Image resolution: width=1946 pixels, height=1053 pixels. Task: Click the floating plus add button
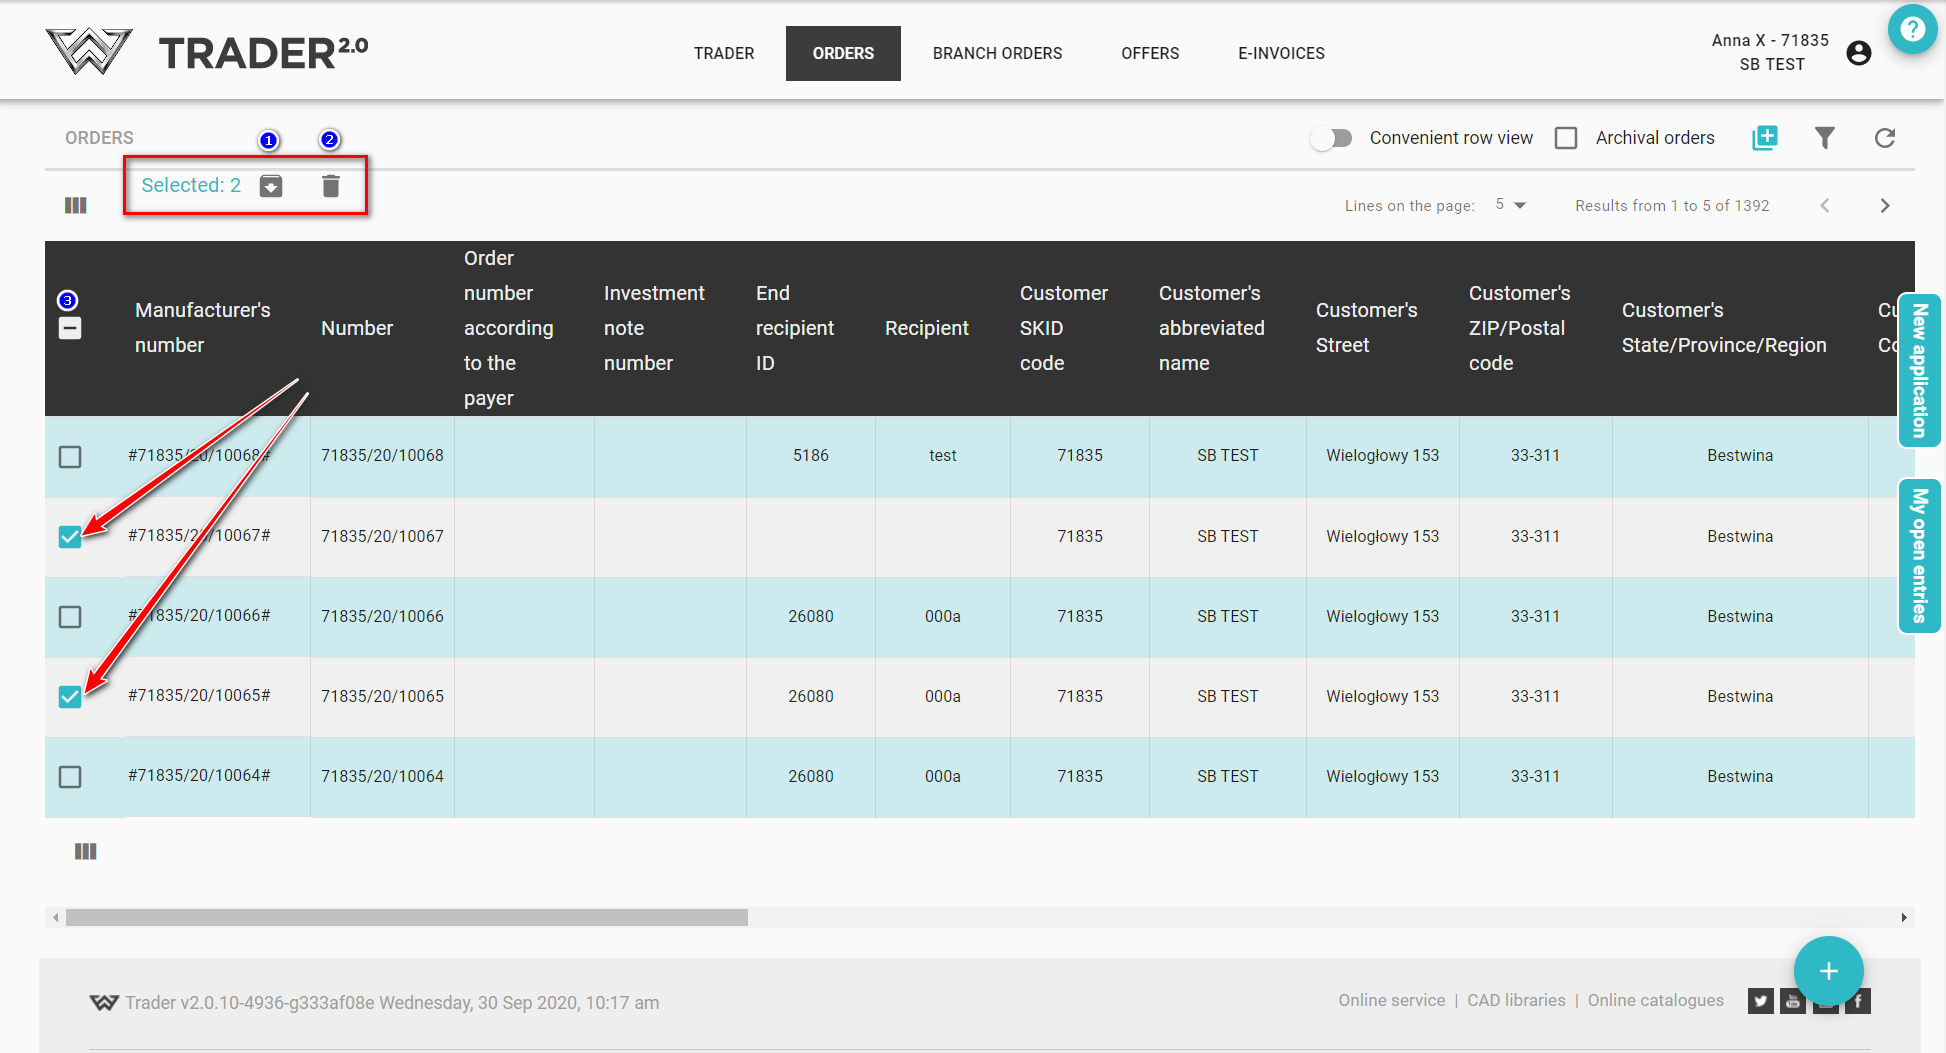coord(1828,970)
